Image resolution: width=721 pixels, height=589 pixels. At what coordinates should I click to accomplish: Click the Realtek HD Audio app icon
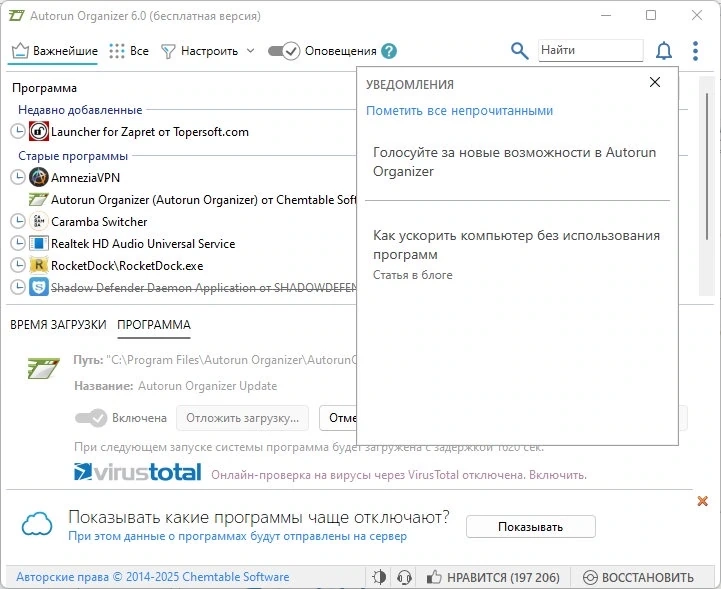coord(39,243)
